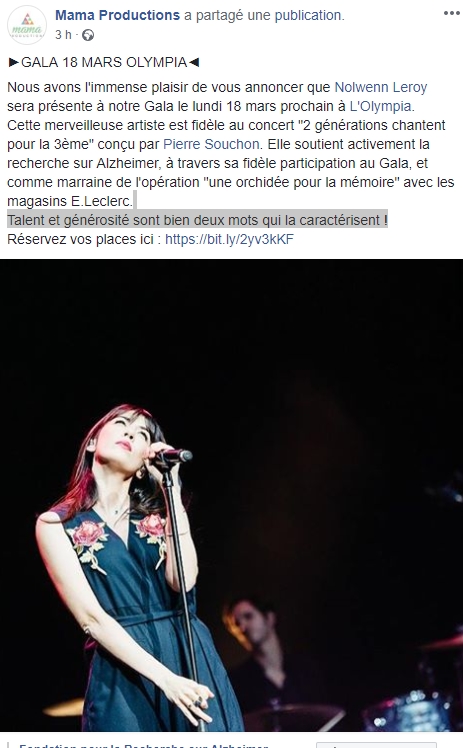
Task: Follow the bit.ly reservation link
Action: 229,239
